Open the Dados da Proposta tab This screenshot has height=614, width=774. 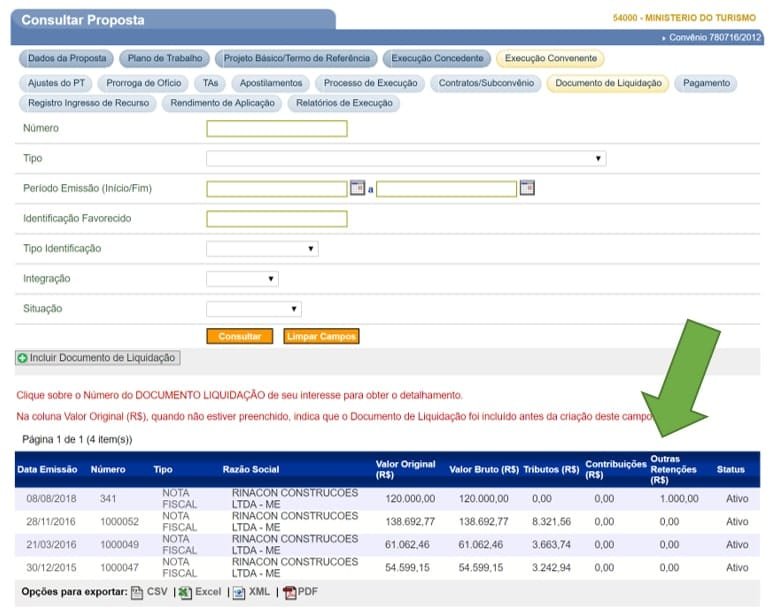67,58
